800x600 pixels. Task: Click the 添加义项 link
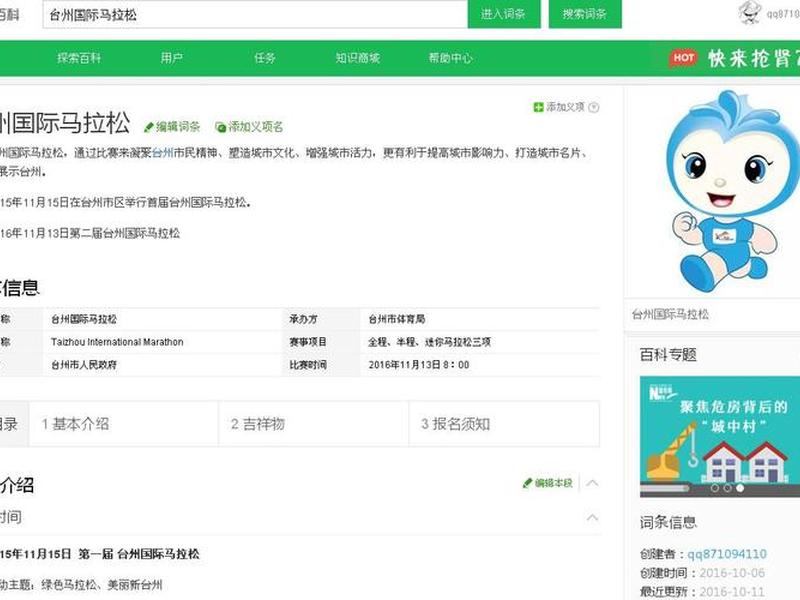(565, 107)
